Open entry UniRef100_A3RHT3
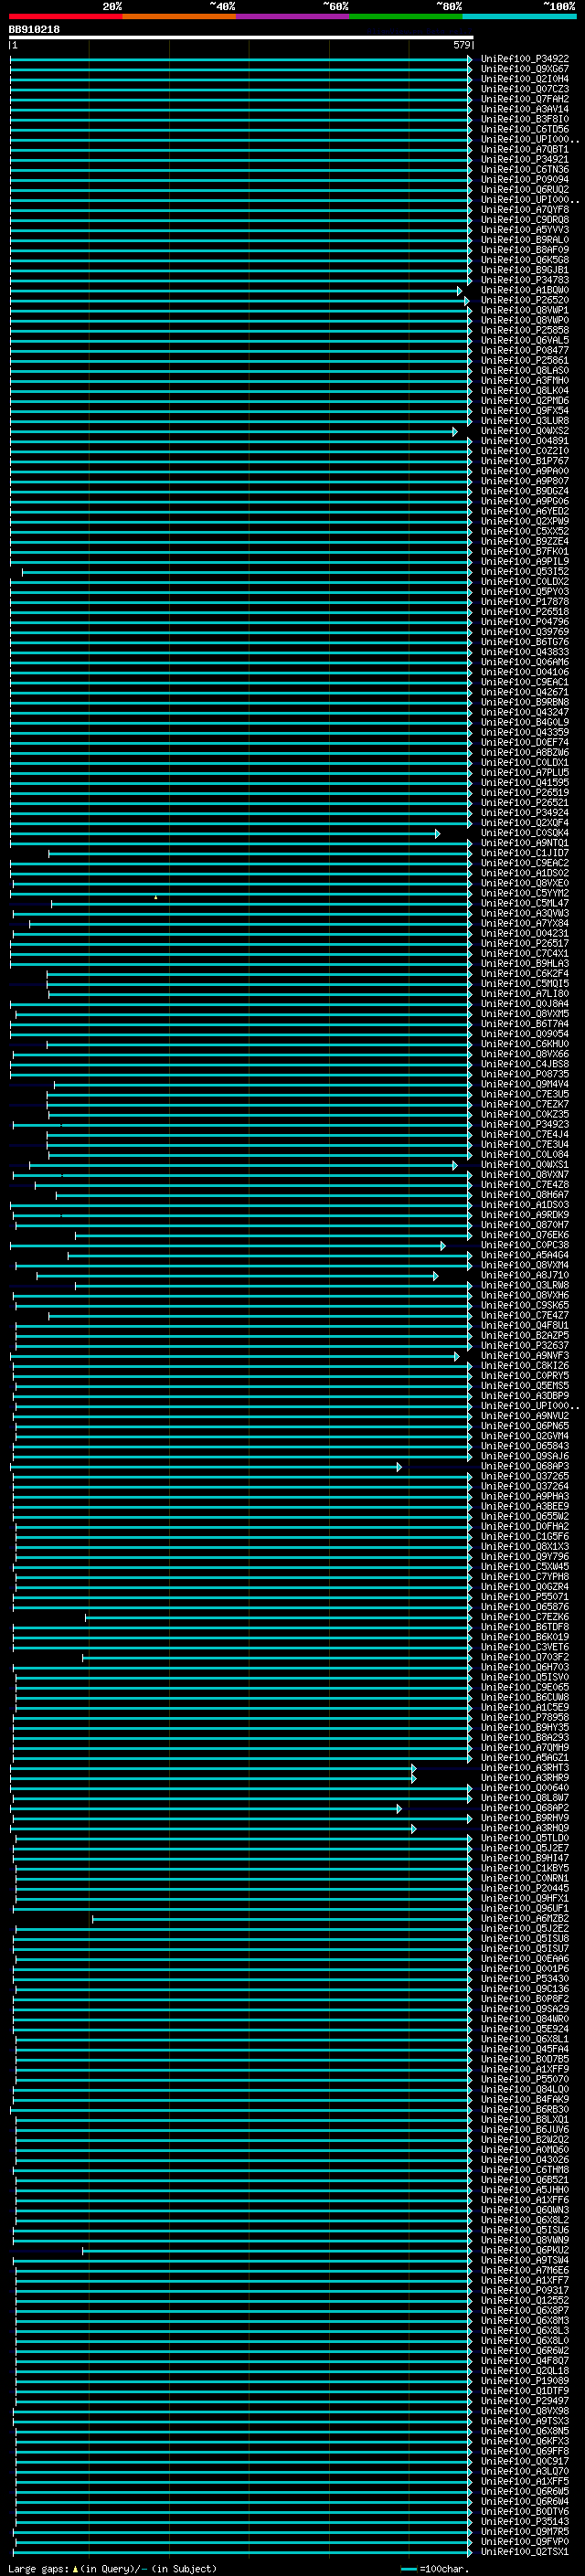 click(x=524, y=1768)
